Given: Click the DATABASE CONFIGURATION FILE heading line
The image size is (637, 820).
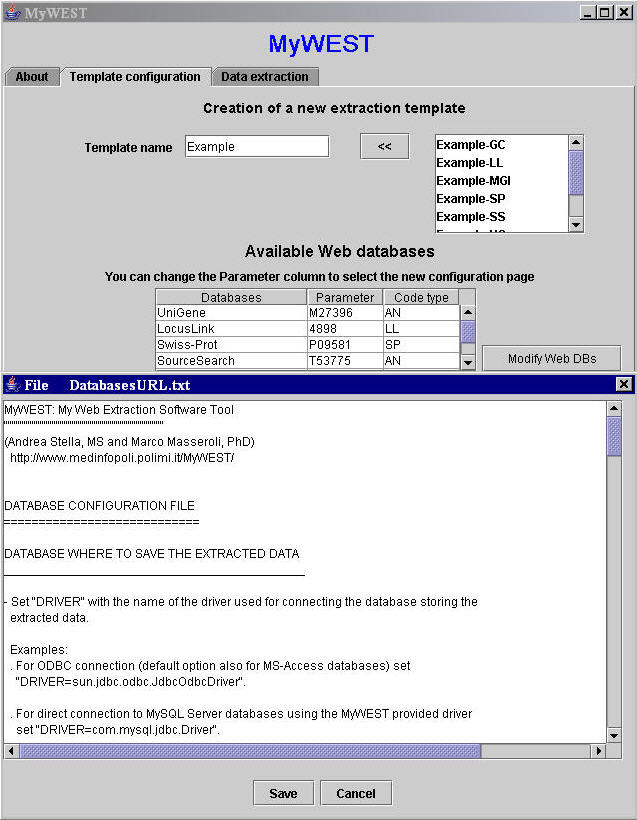Looking at the screenshot, I should [99, 506].
